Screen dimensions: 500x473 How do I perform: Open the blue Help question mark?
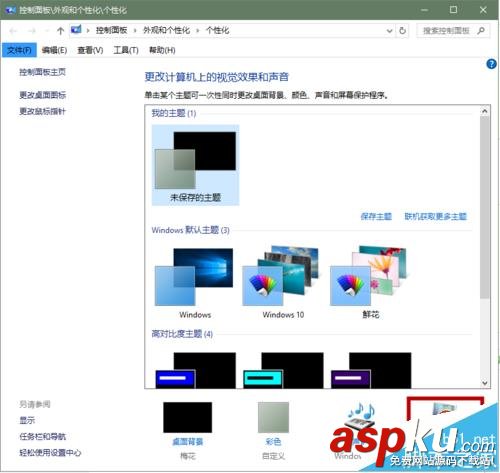tap(491, 64)
